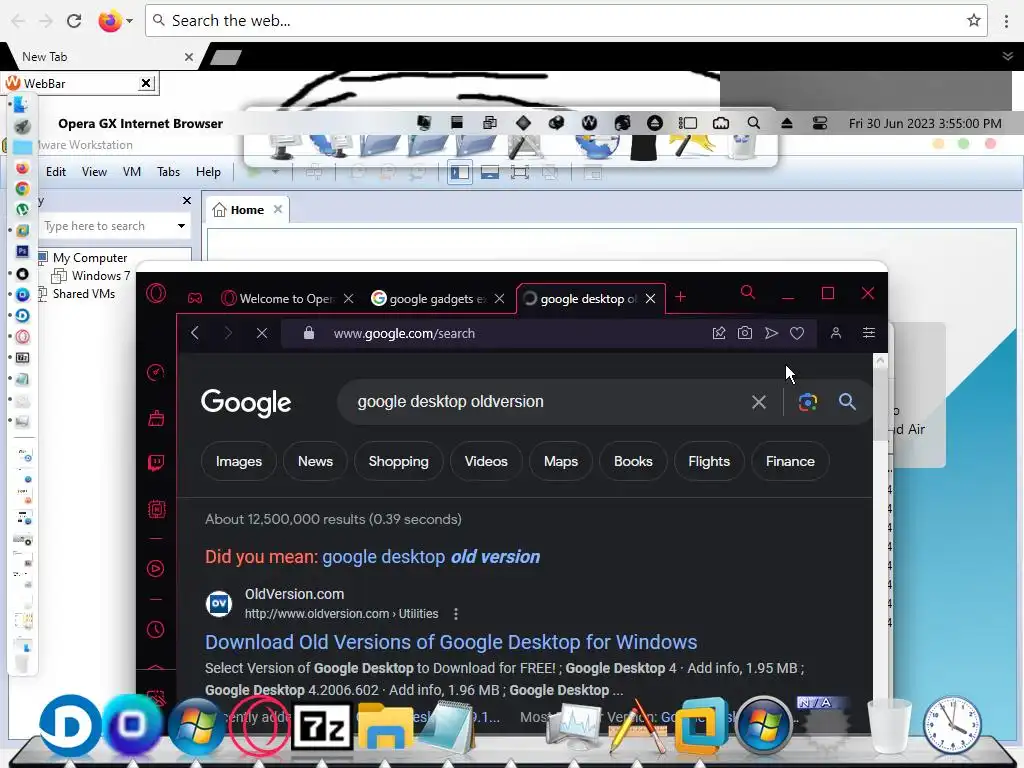This screenshot has width=1024, height=768.
Task: Launch Photoshop from the WebBar side dock
Action: pyautogui.click(x=22, y=251)
